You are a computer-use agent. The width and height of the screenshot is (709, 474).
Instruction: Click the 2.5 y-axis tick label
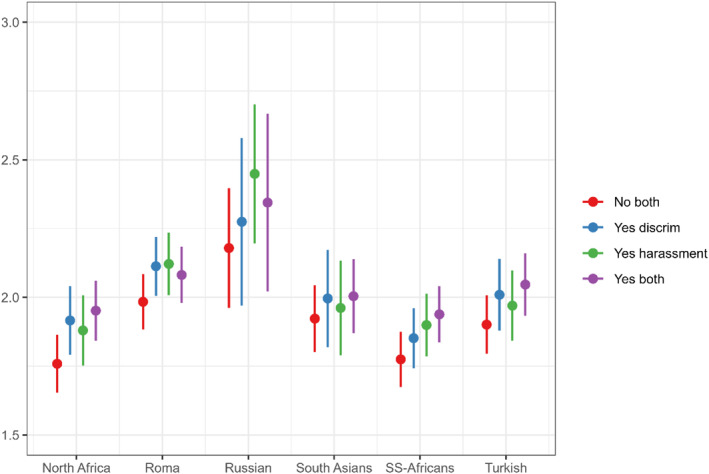coord(16,160)
